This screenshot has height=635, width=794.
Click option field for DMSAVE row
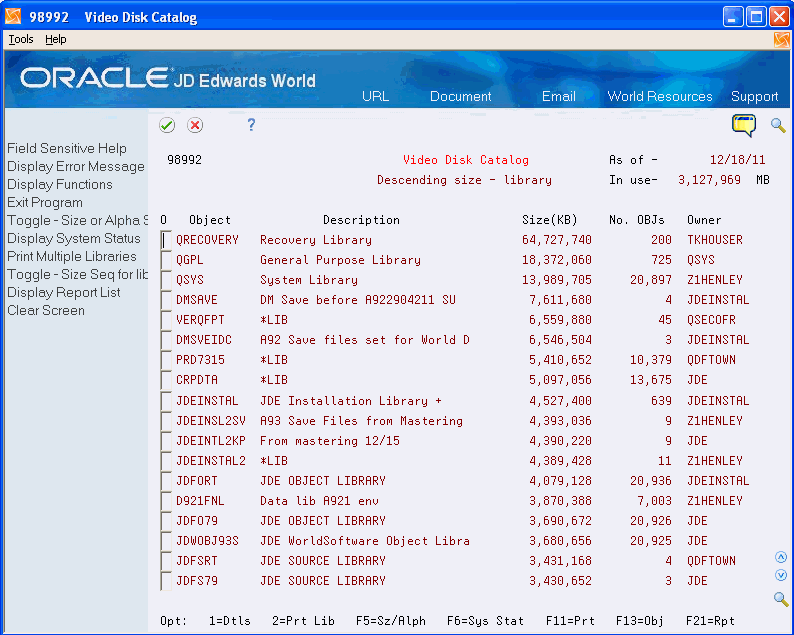(166, 300)
